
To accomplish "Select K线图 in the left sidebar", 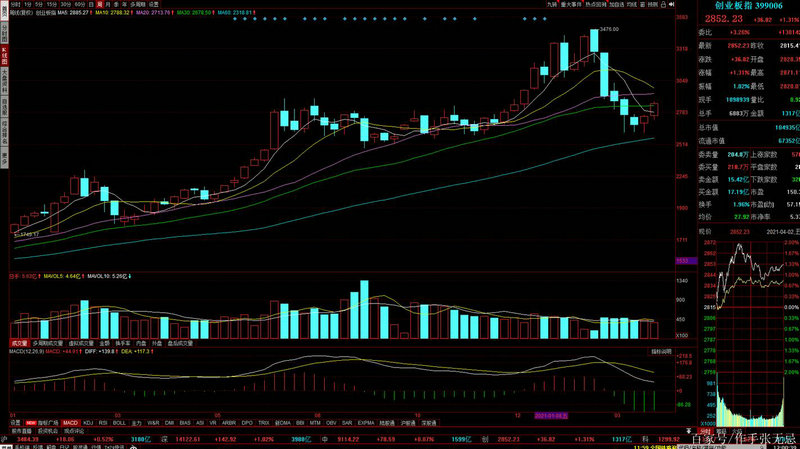I will (4, 51).
